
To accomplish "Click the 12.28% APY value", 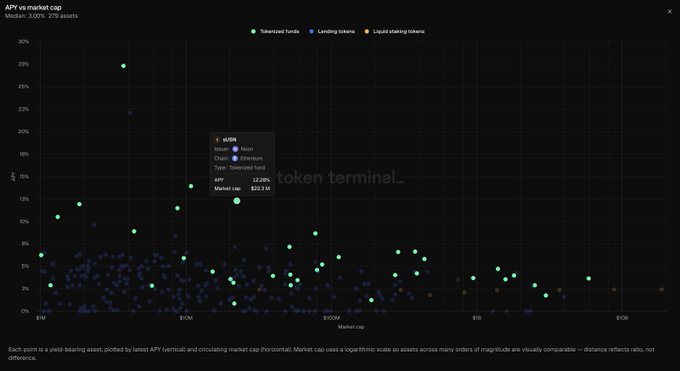I will click(261, 180).
